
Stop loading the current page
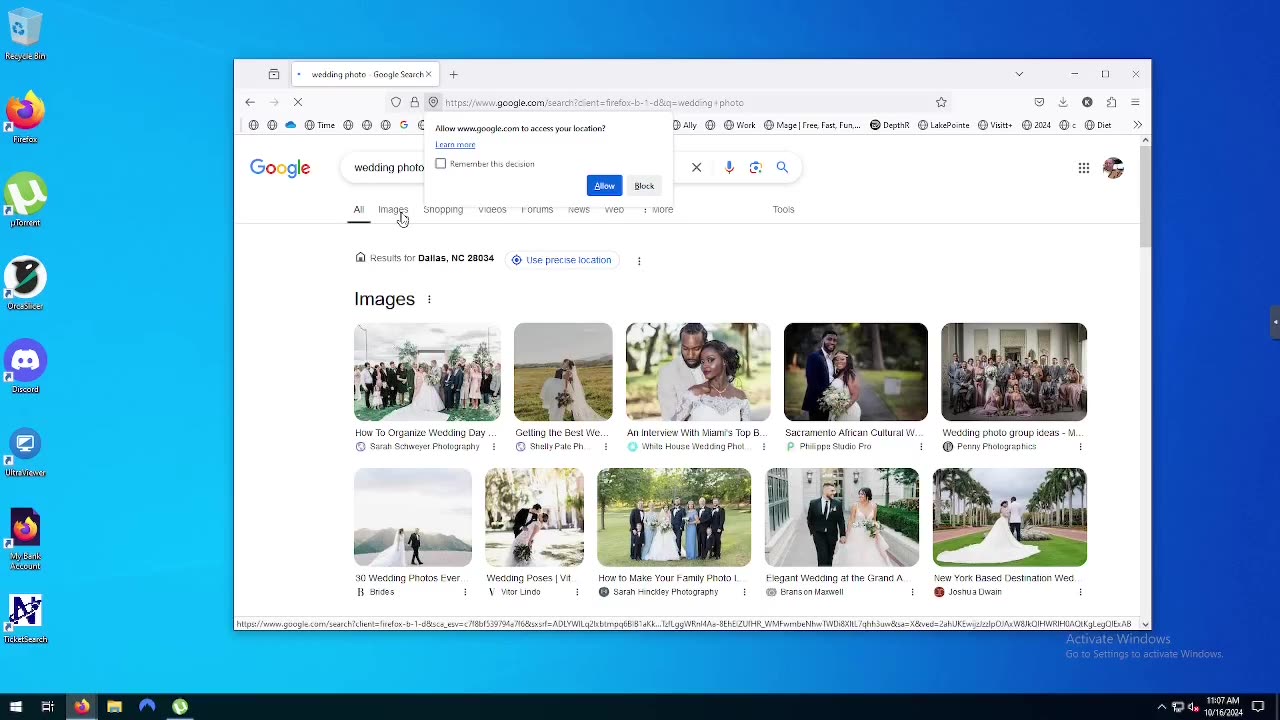pyautogui.click(x=297, y=102)
